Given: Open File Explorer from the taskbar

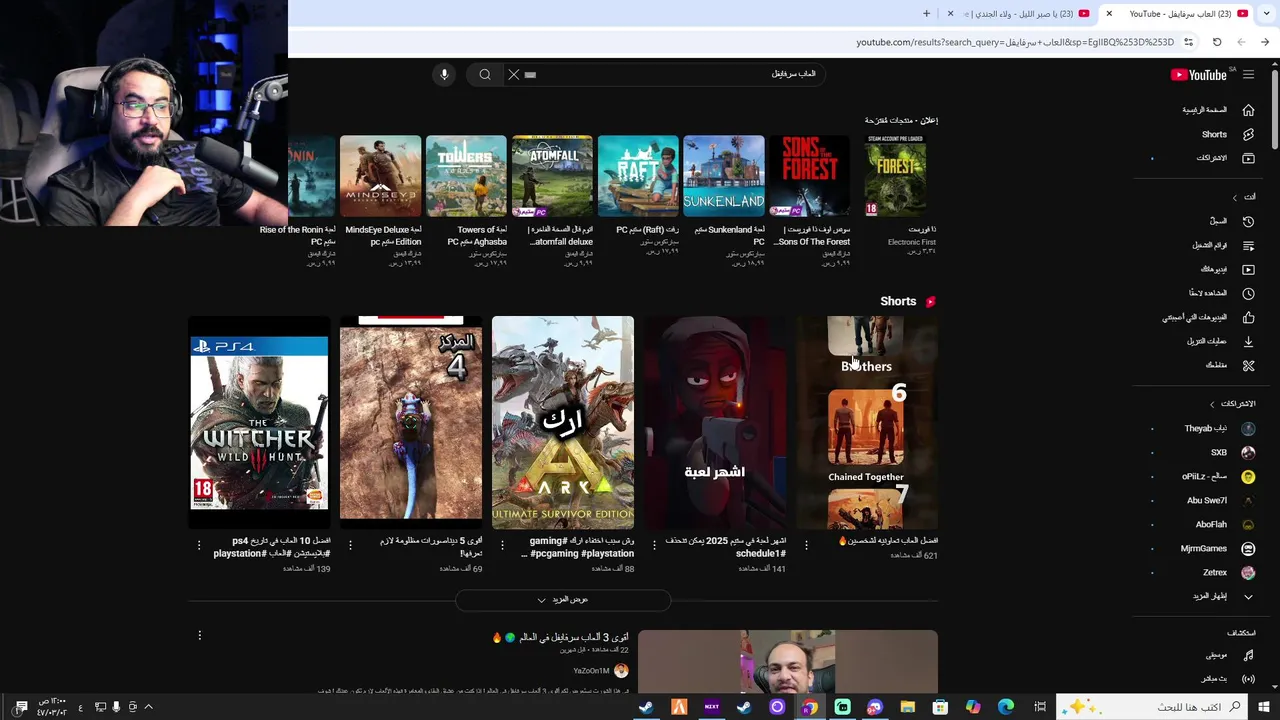Looking at the screenshot, I should [x=908, y=707].
